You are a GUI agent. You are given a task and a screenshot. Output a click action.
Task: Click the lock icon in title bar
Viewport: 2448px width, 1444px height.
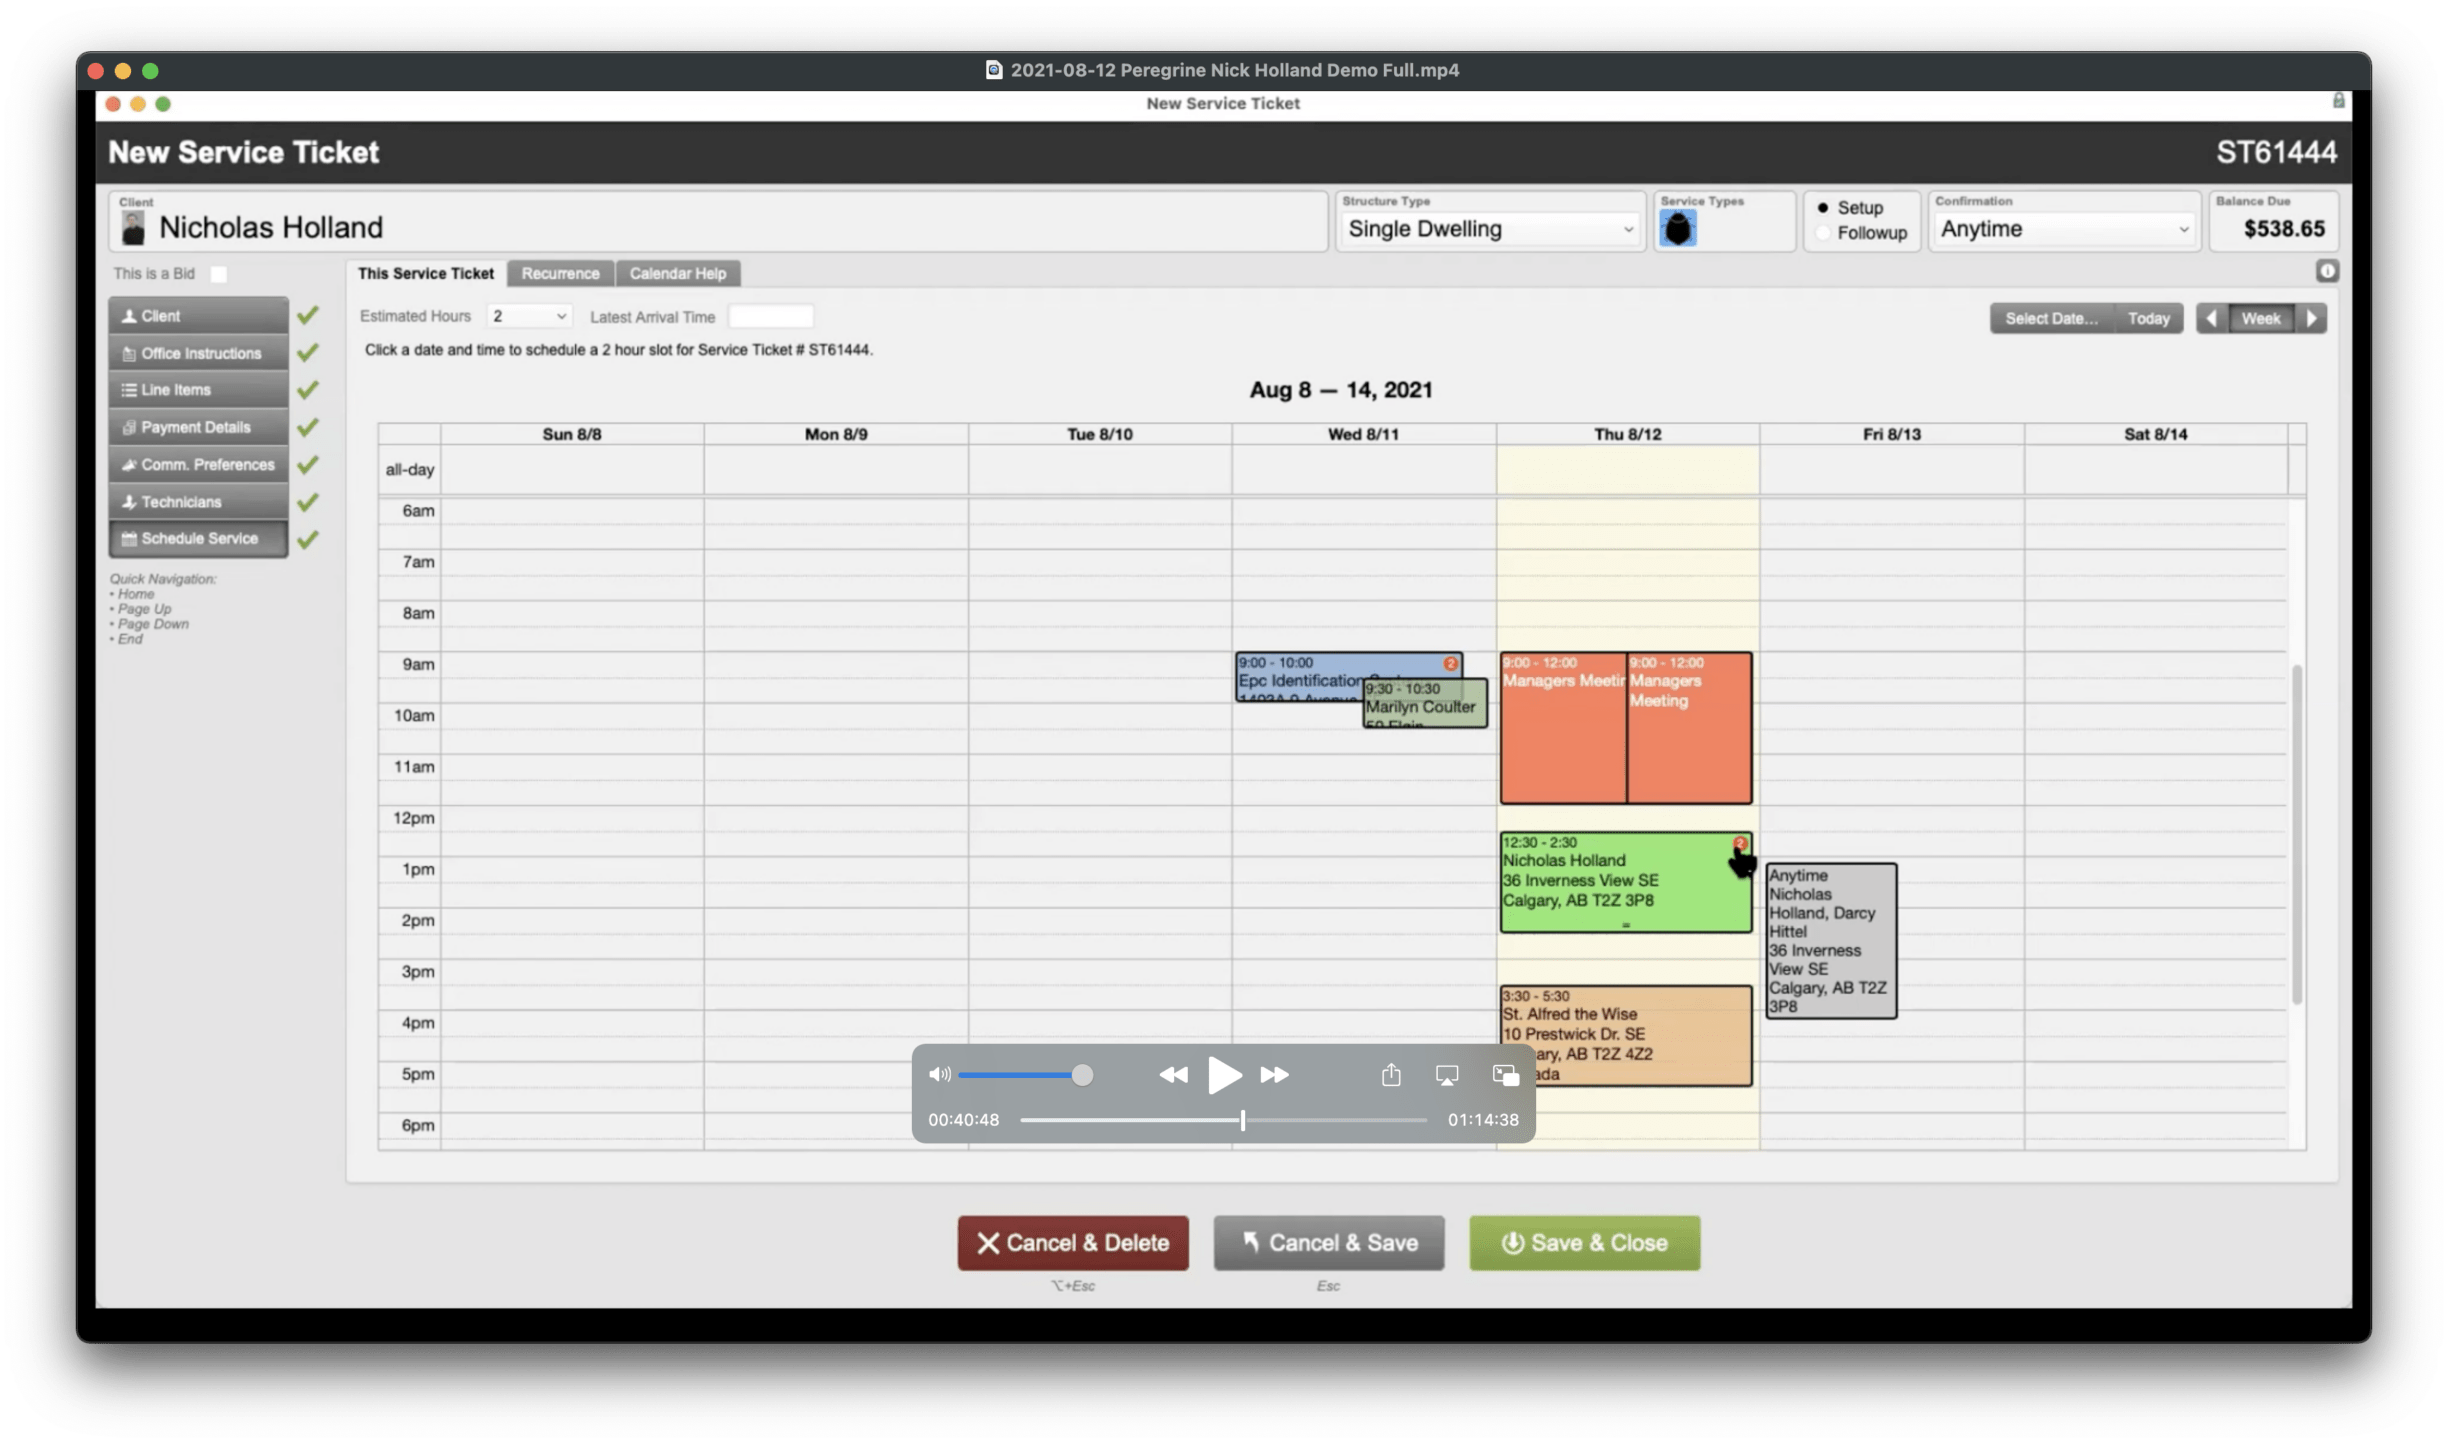(x=2338, y=101)
